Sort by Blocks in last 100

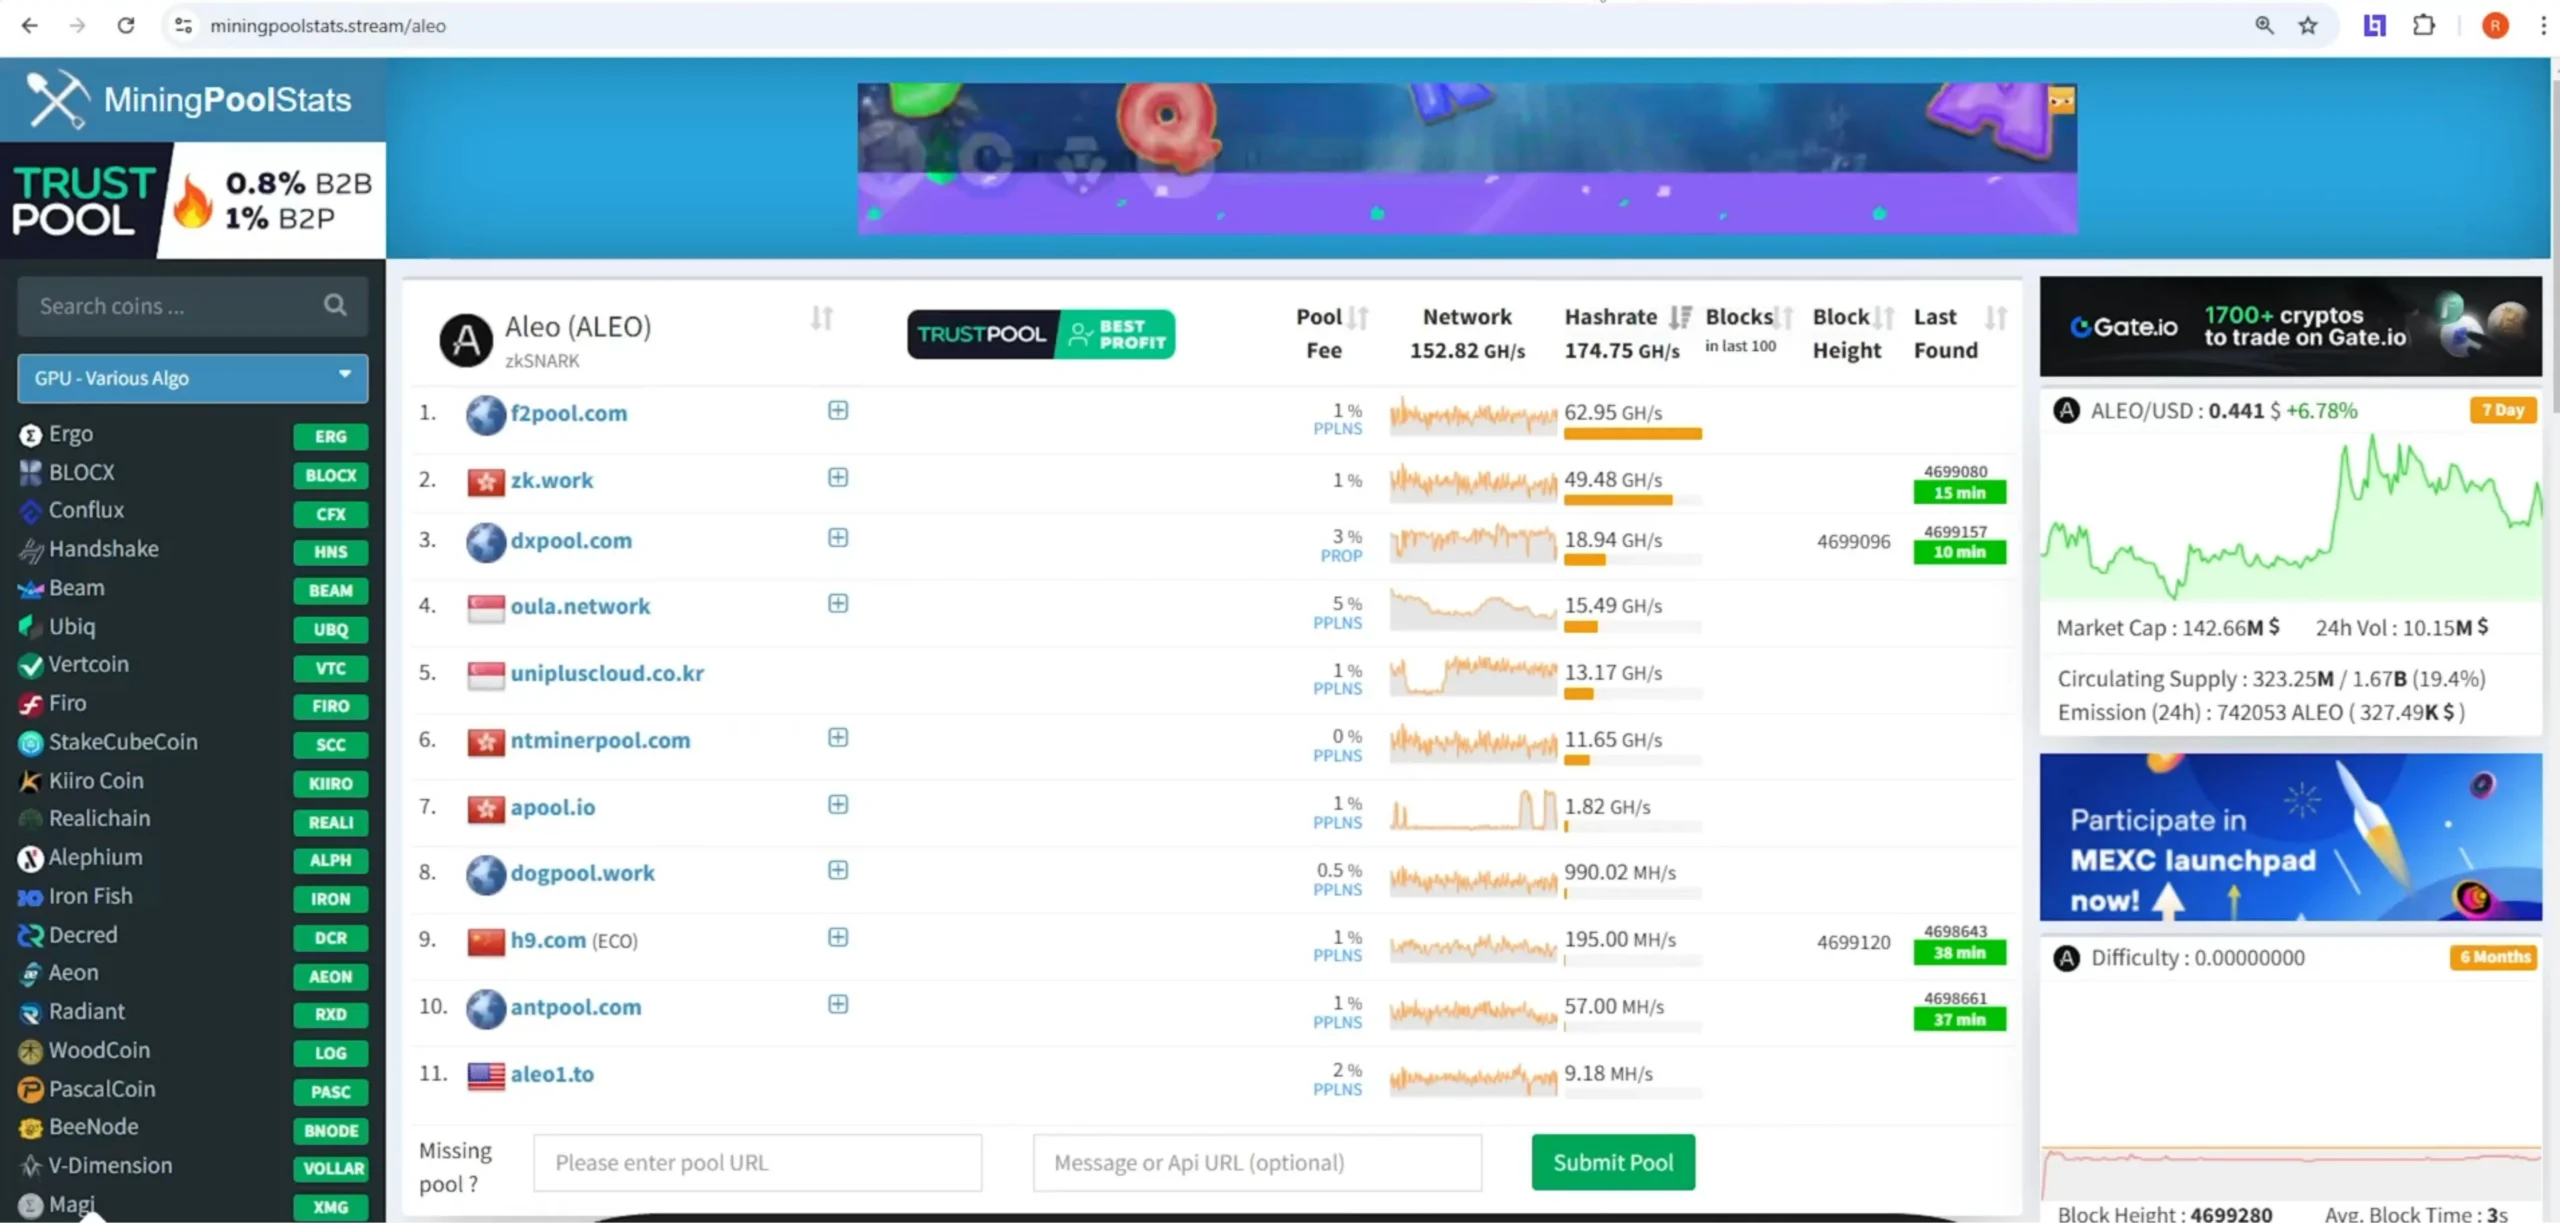pyautogui.click(x=1783, y=318)
